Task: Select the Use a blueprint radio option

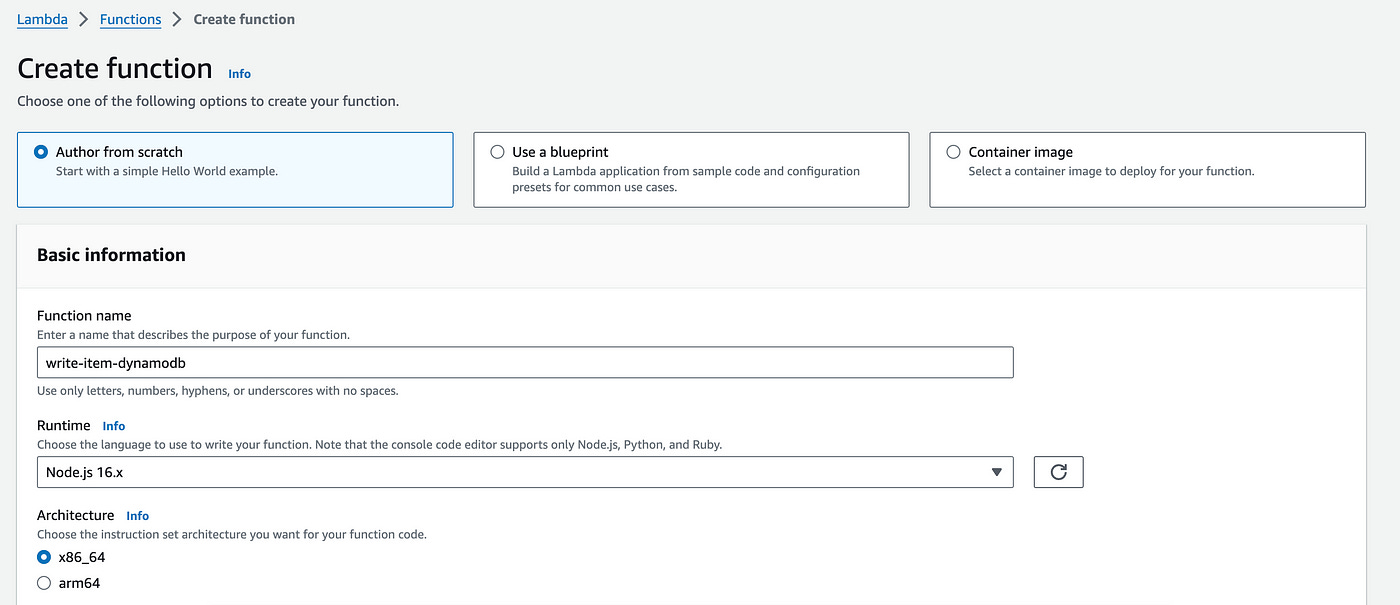Action: [497, 152]
